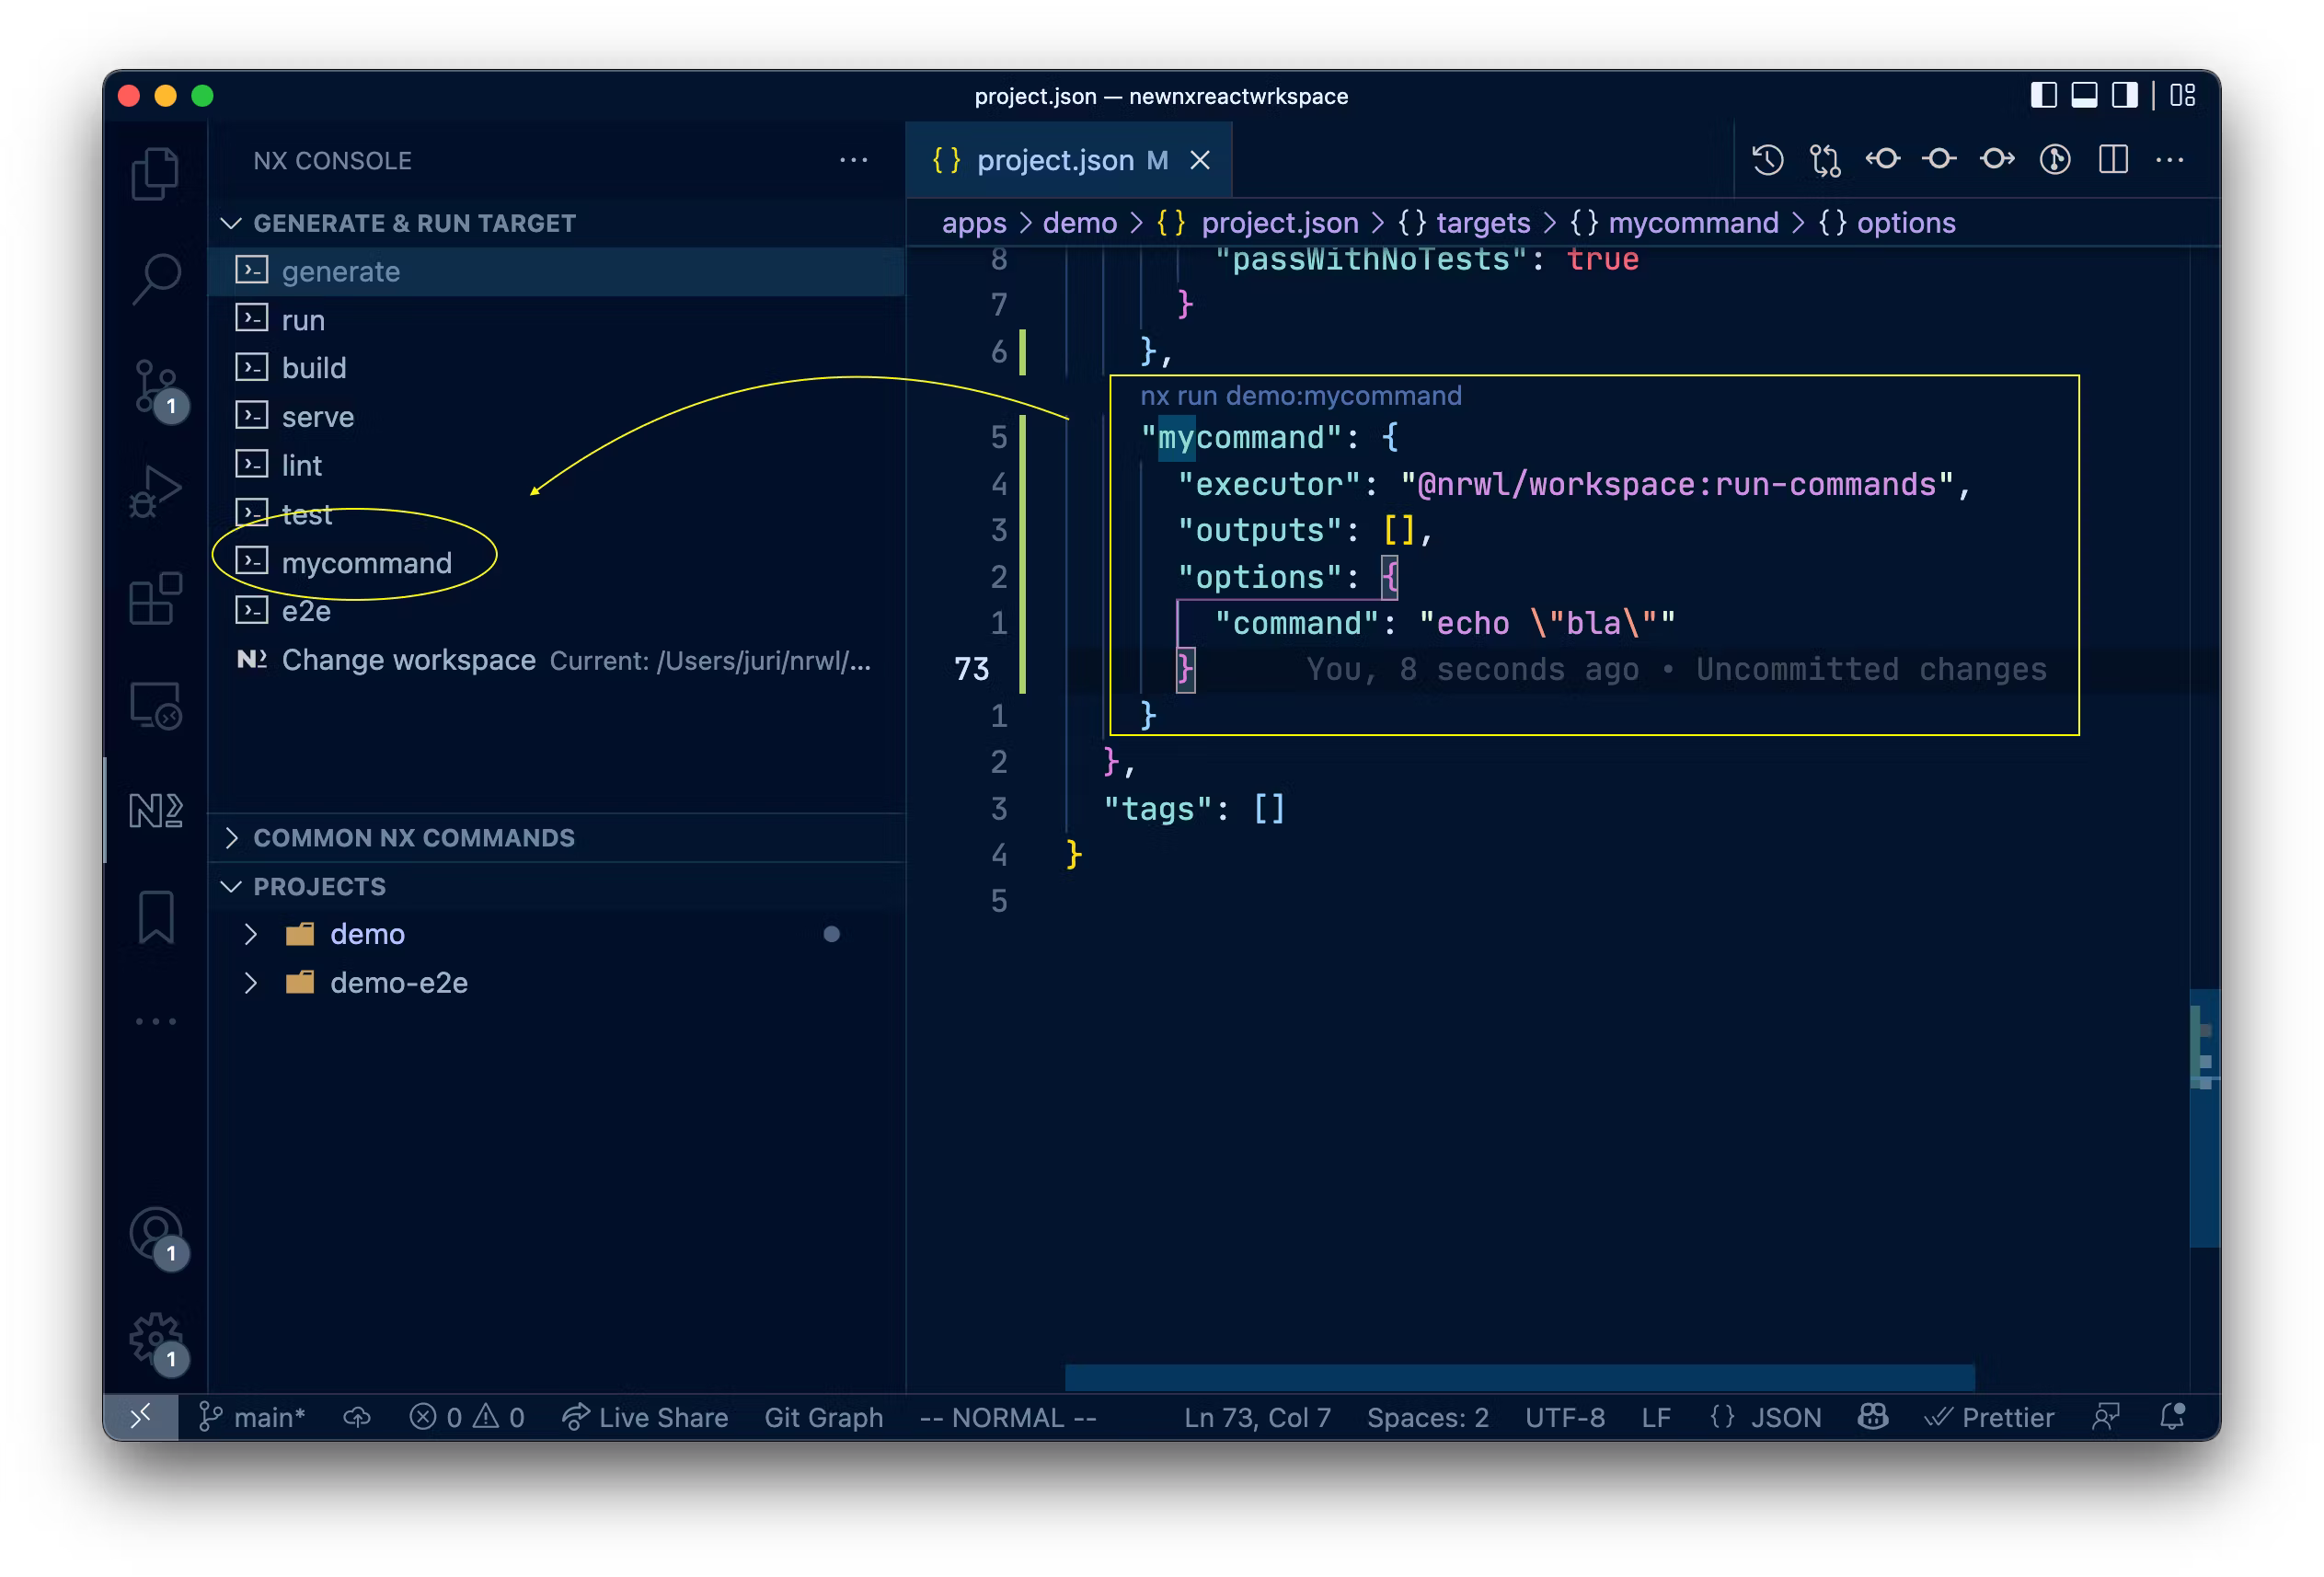
Task: Toggle the secondary side bar layout button
Action: coord(2124,96)
